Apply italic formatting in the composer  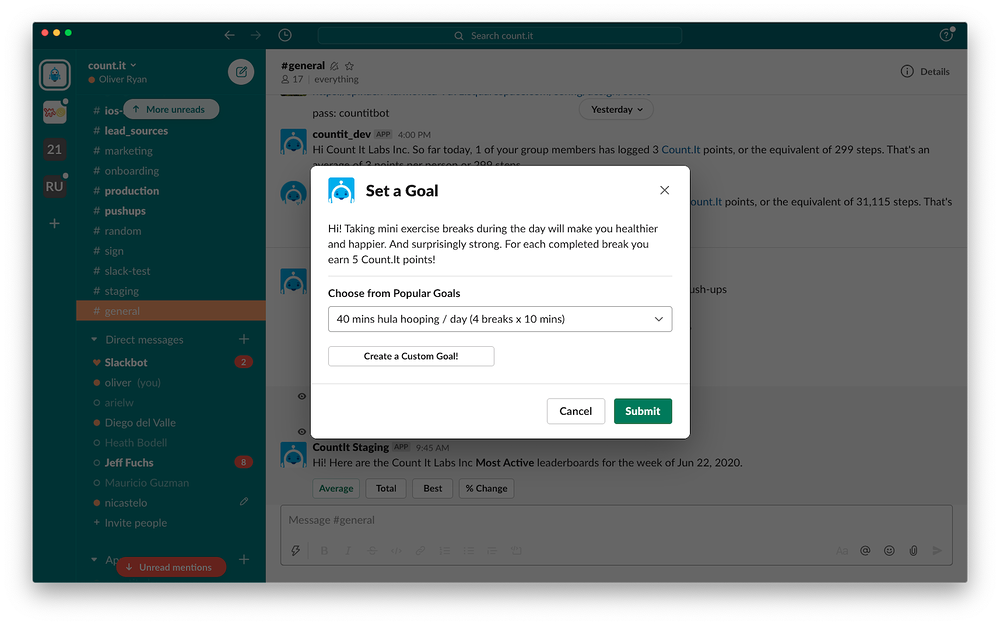click(x=348, y=550)
